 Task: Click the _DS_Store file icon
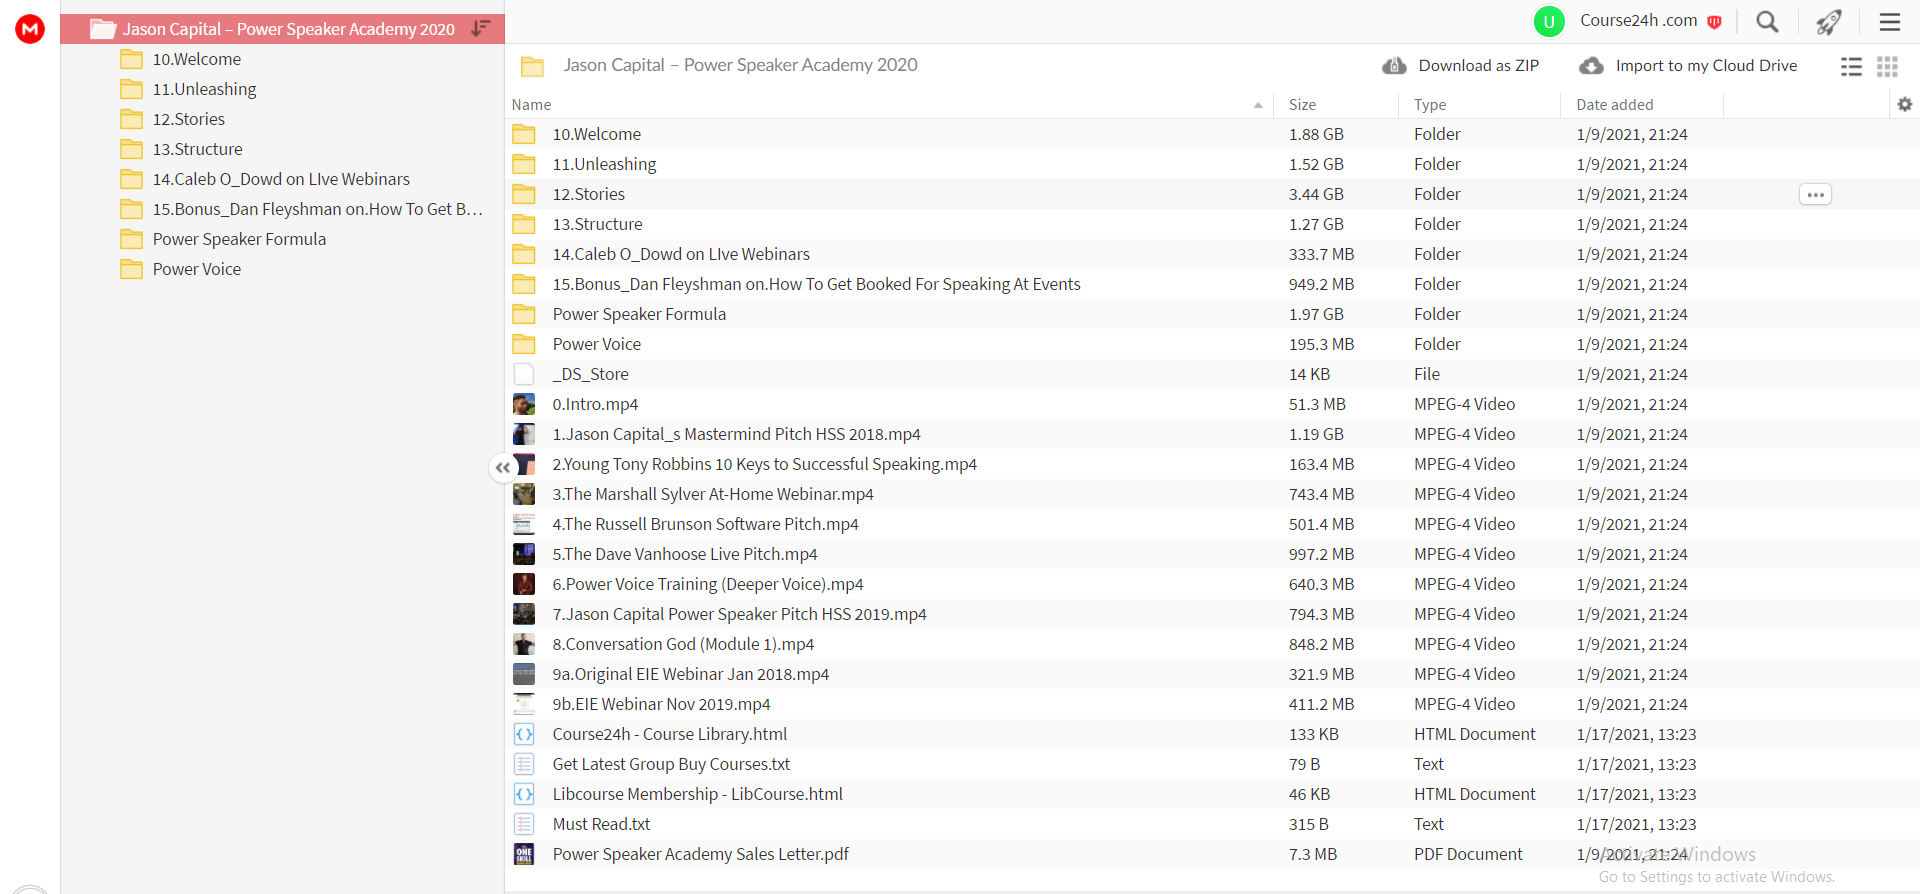click(524, 374)
